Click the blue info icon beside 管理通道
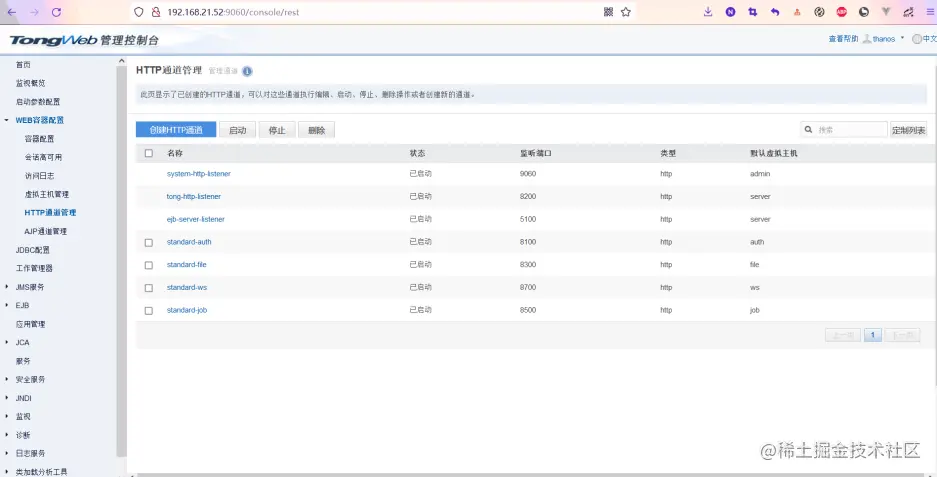Image resolution: width=937 pixels, height=477 pixels. pyautogui.click(x=247, y=71)
